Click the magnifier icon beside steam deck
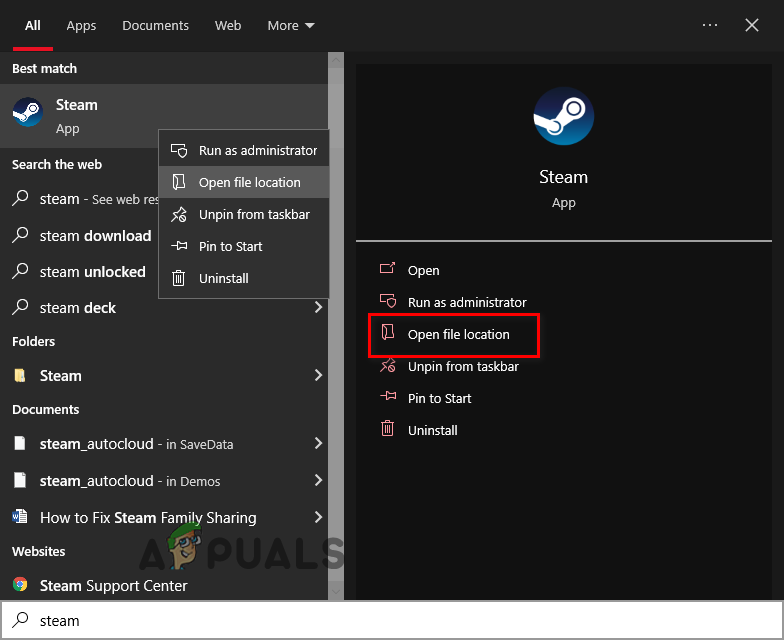784x640 pixels. (20, 306)
